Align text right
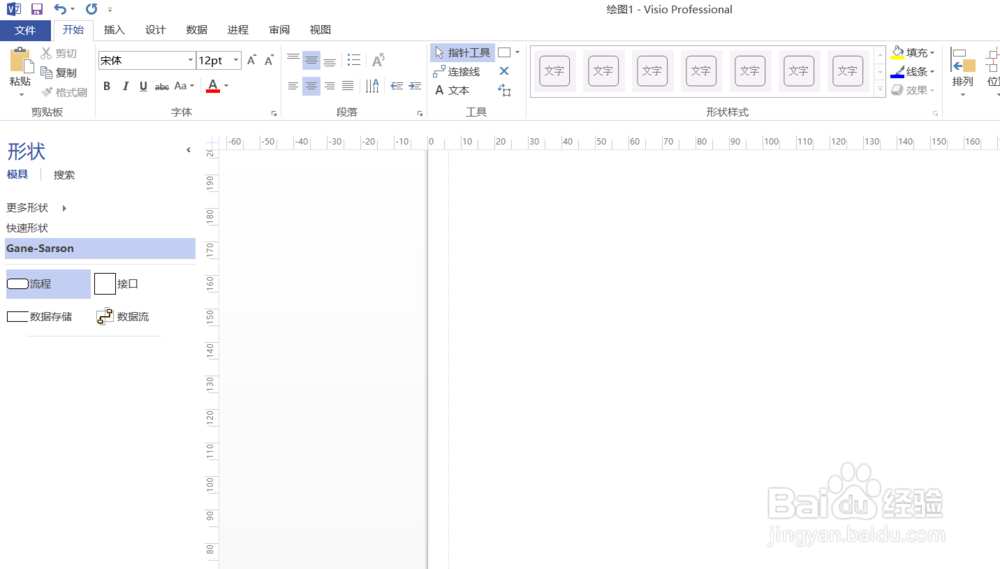The image size is (1000, 569). [330, 85]
